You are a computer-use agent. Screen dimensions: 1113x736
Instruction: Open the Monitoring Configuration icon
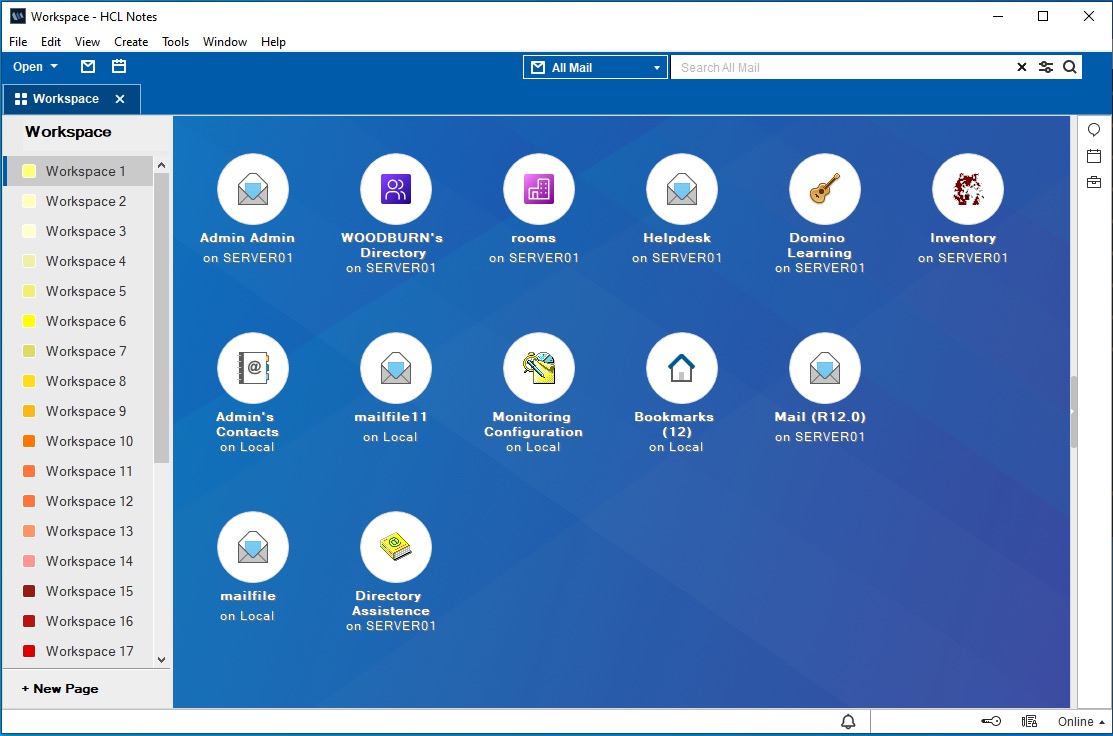pyautogui.click(x=539, y=369)
